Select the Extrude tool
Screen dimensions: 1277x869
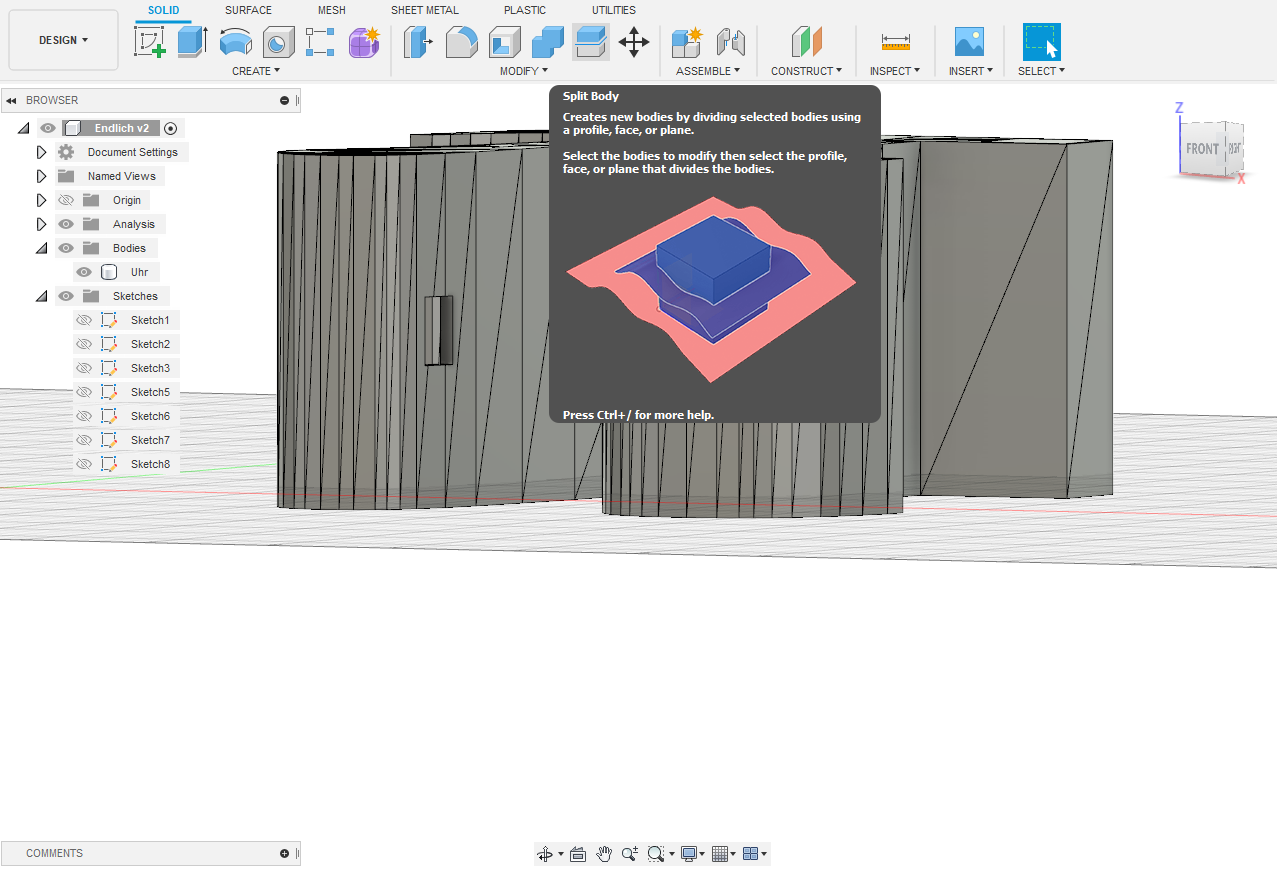(190, 42)
